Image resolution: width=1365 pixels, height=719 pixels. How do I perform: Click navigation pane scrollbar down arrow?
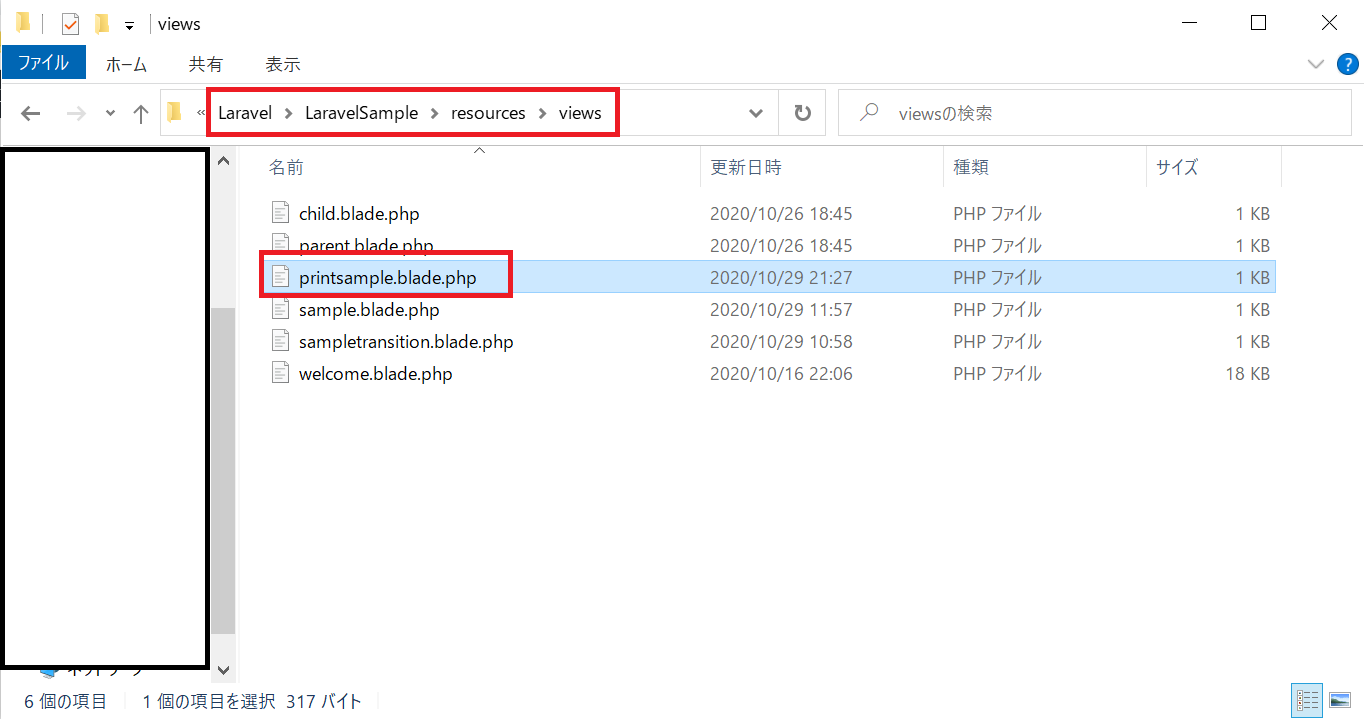(223, 670)
